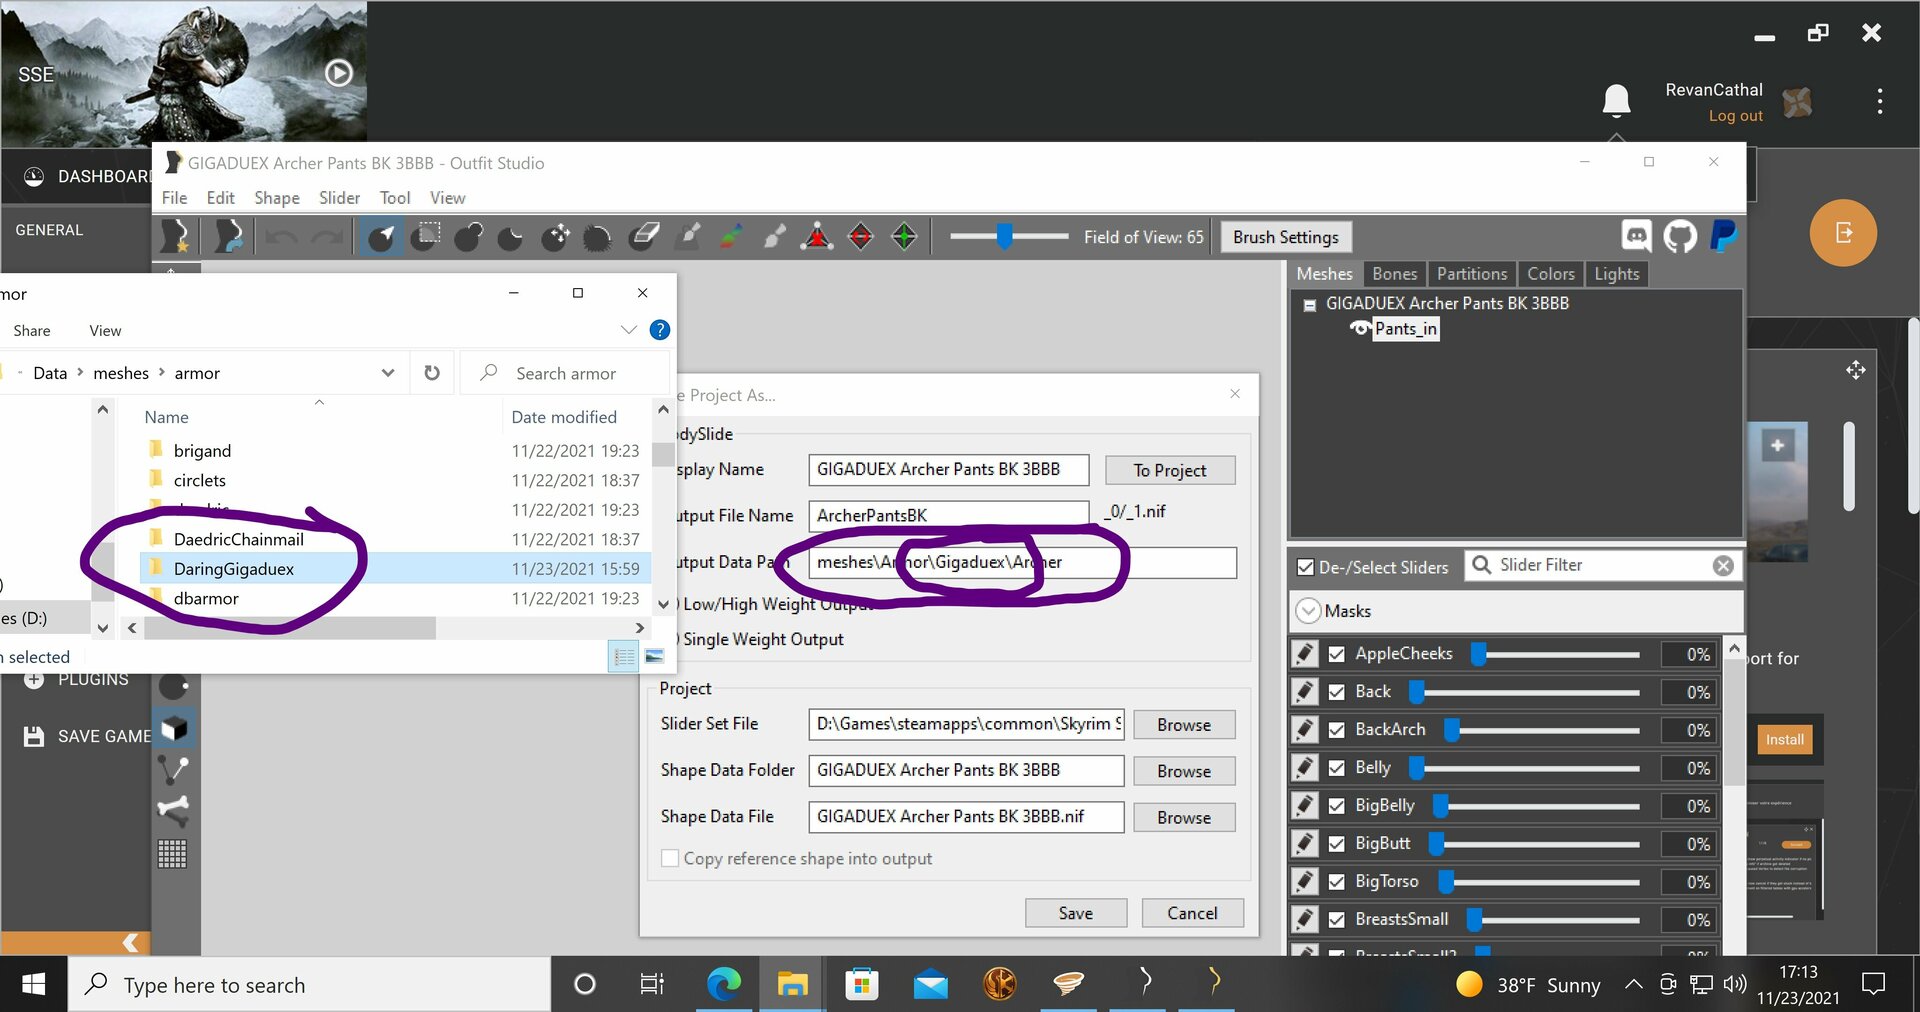
Task: Click the Output File Name field
Action: (948, 516)
